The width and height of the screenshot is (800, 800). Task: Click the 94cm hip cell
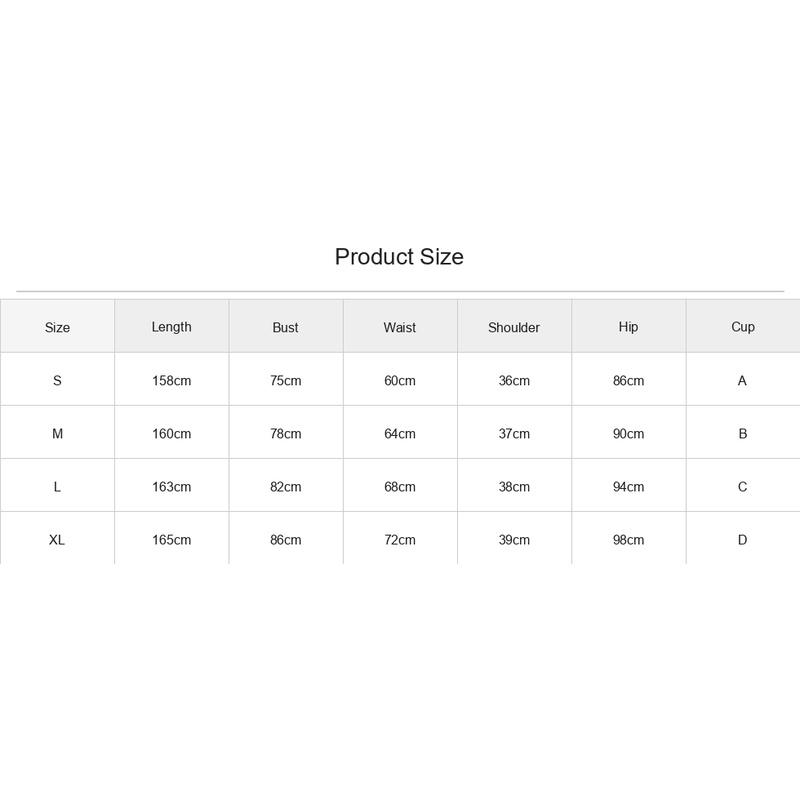pyautogui.click(x=628, y=486)
